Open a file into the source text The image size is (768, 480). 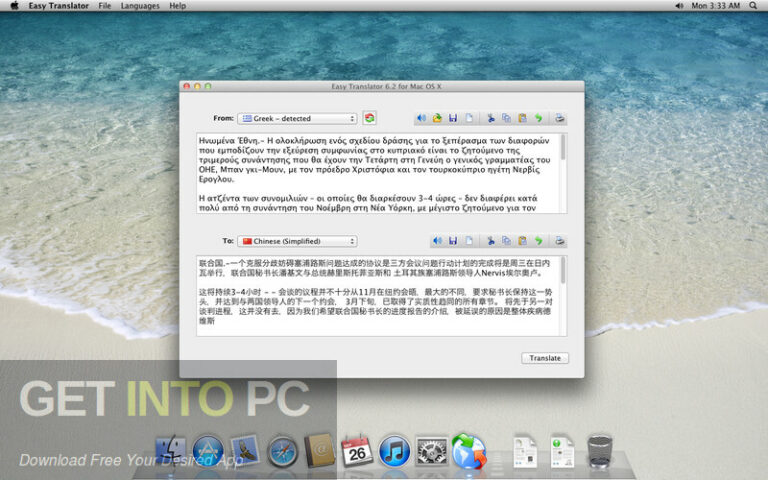point(437,118)
